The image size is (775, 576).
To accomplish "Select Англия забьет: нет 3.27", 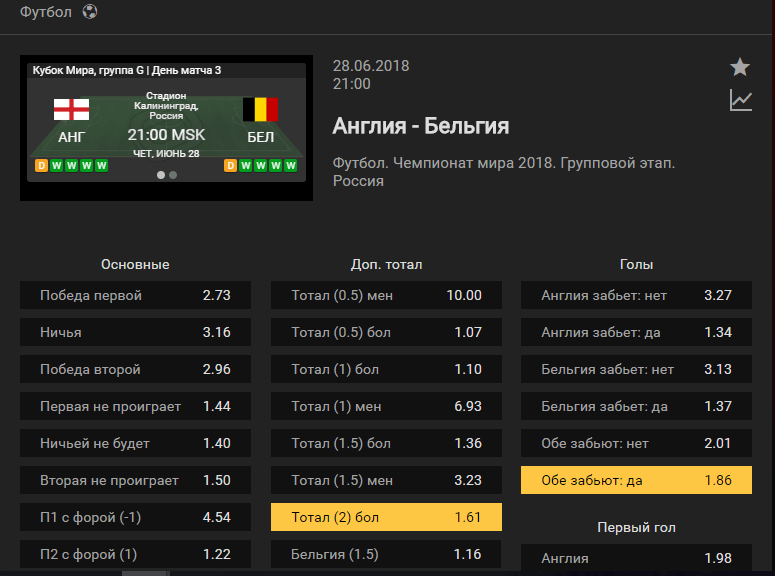I will pyautogui.click(x=637, y=295).
